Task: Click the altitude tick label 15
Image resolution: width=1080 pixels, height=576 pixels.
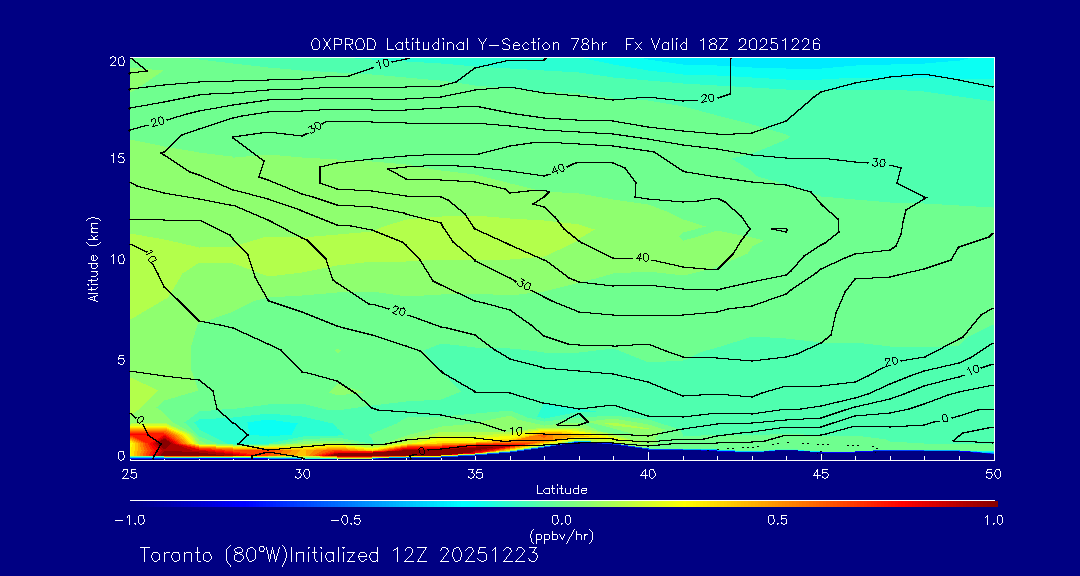Action: (116, 158)
